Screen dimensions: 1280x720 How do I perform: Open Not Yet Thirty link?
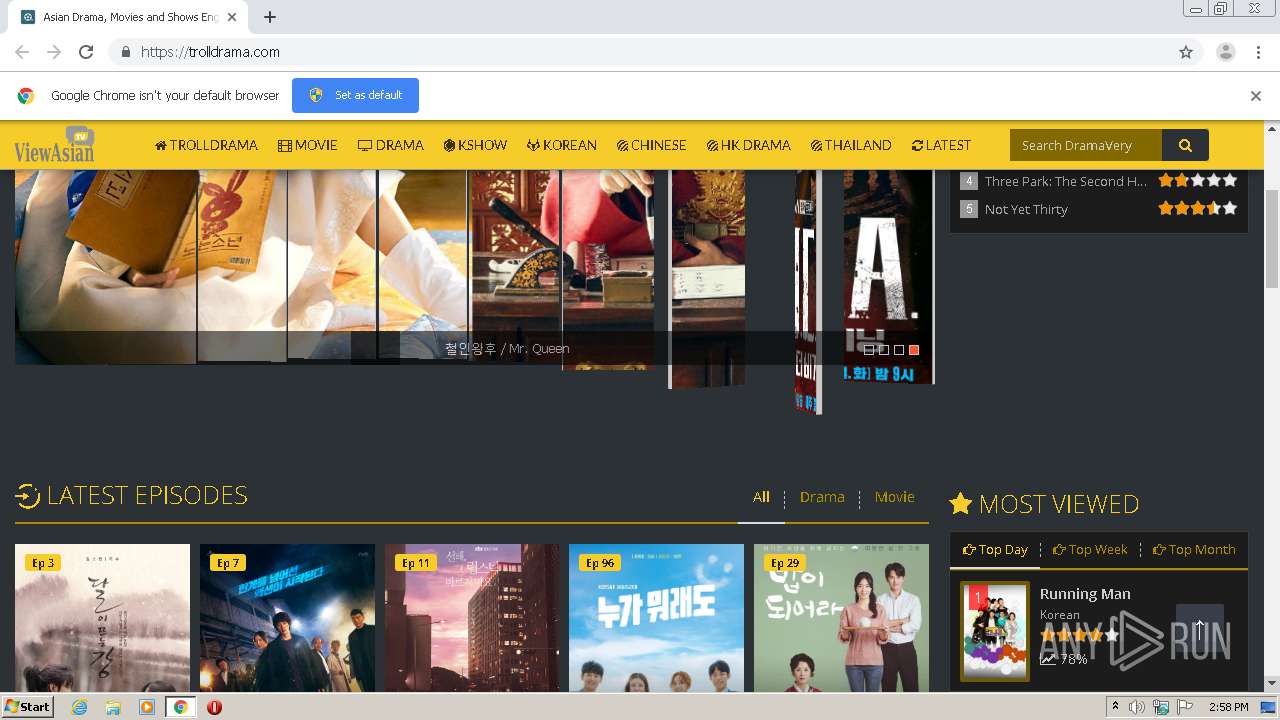pos(1026,209)
